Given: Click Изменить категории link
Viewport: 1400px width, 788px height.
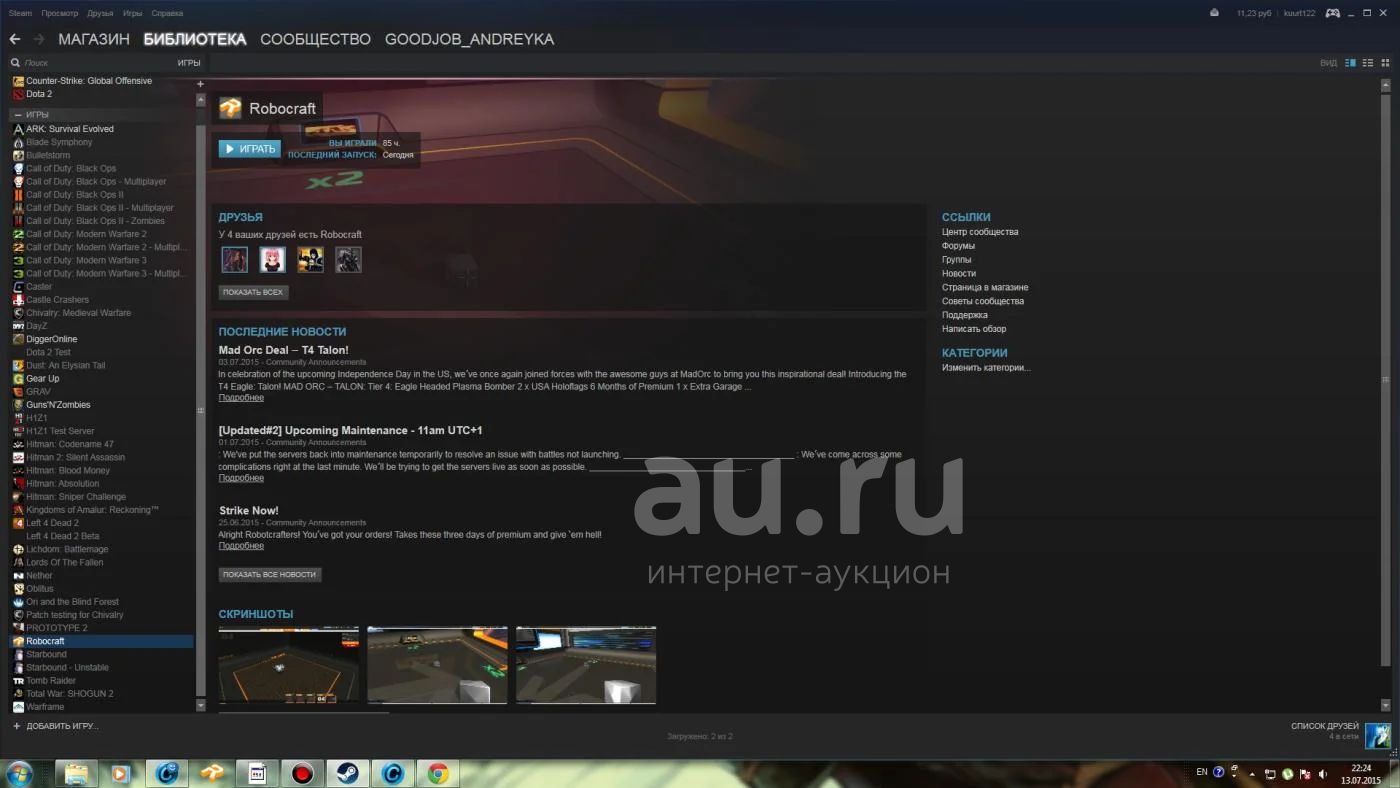Looking at the screenshot, I should [x=986, y=368].
